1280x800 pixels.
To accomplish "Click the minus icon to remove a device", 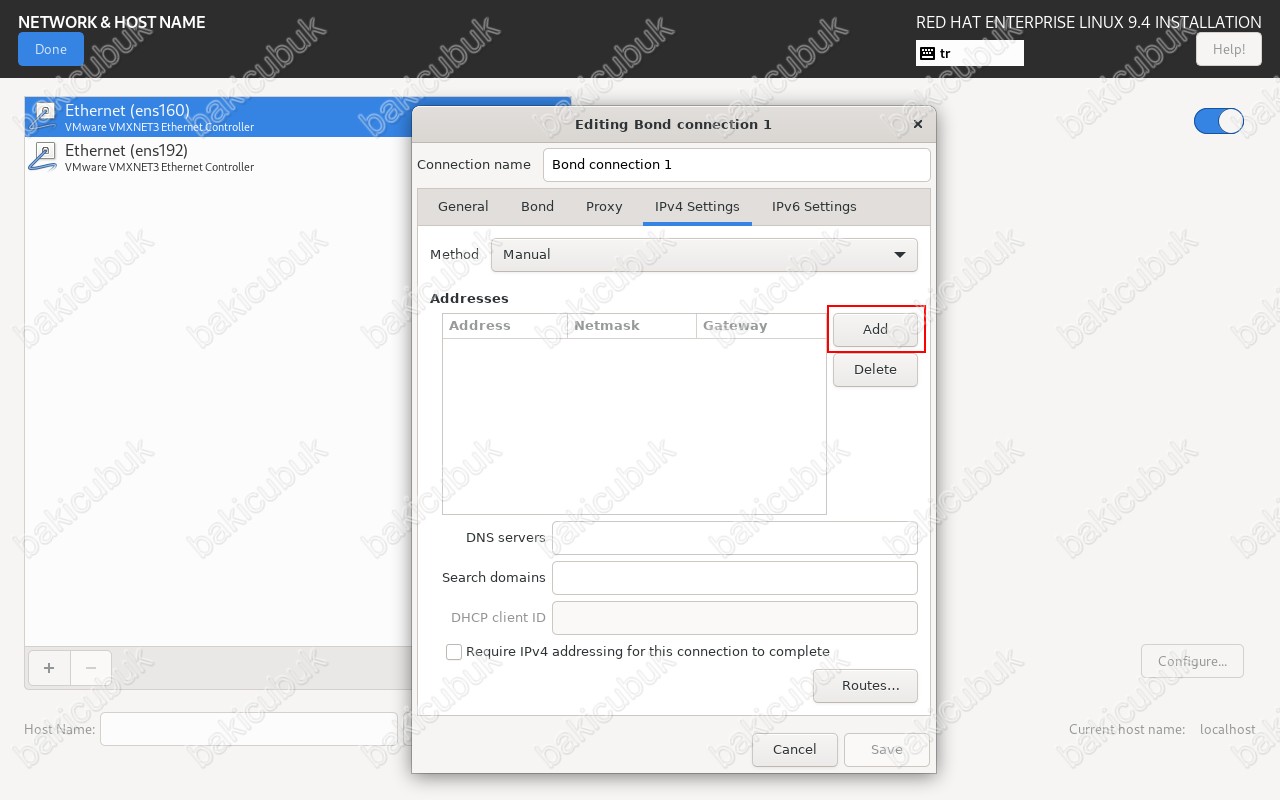I will click(91, 668).
